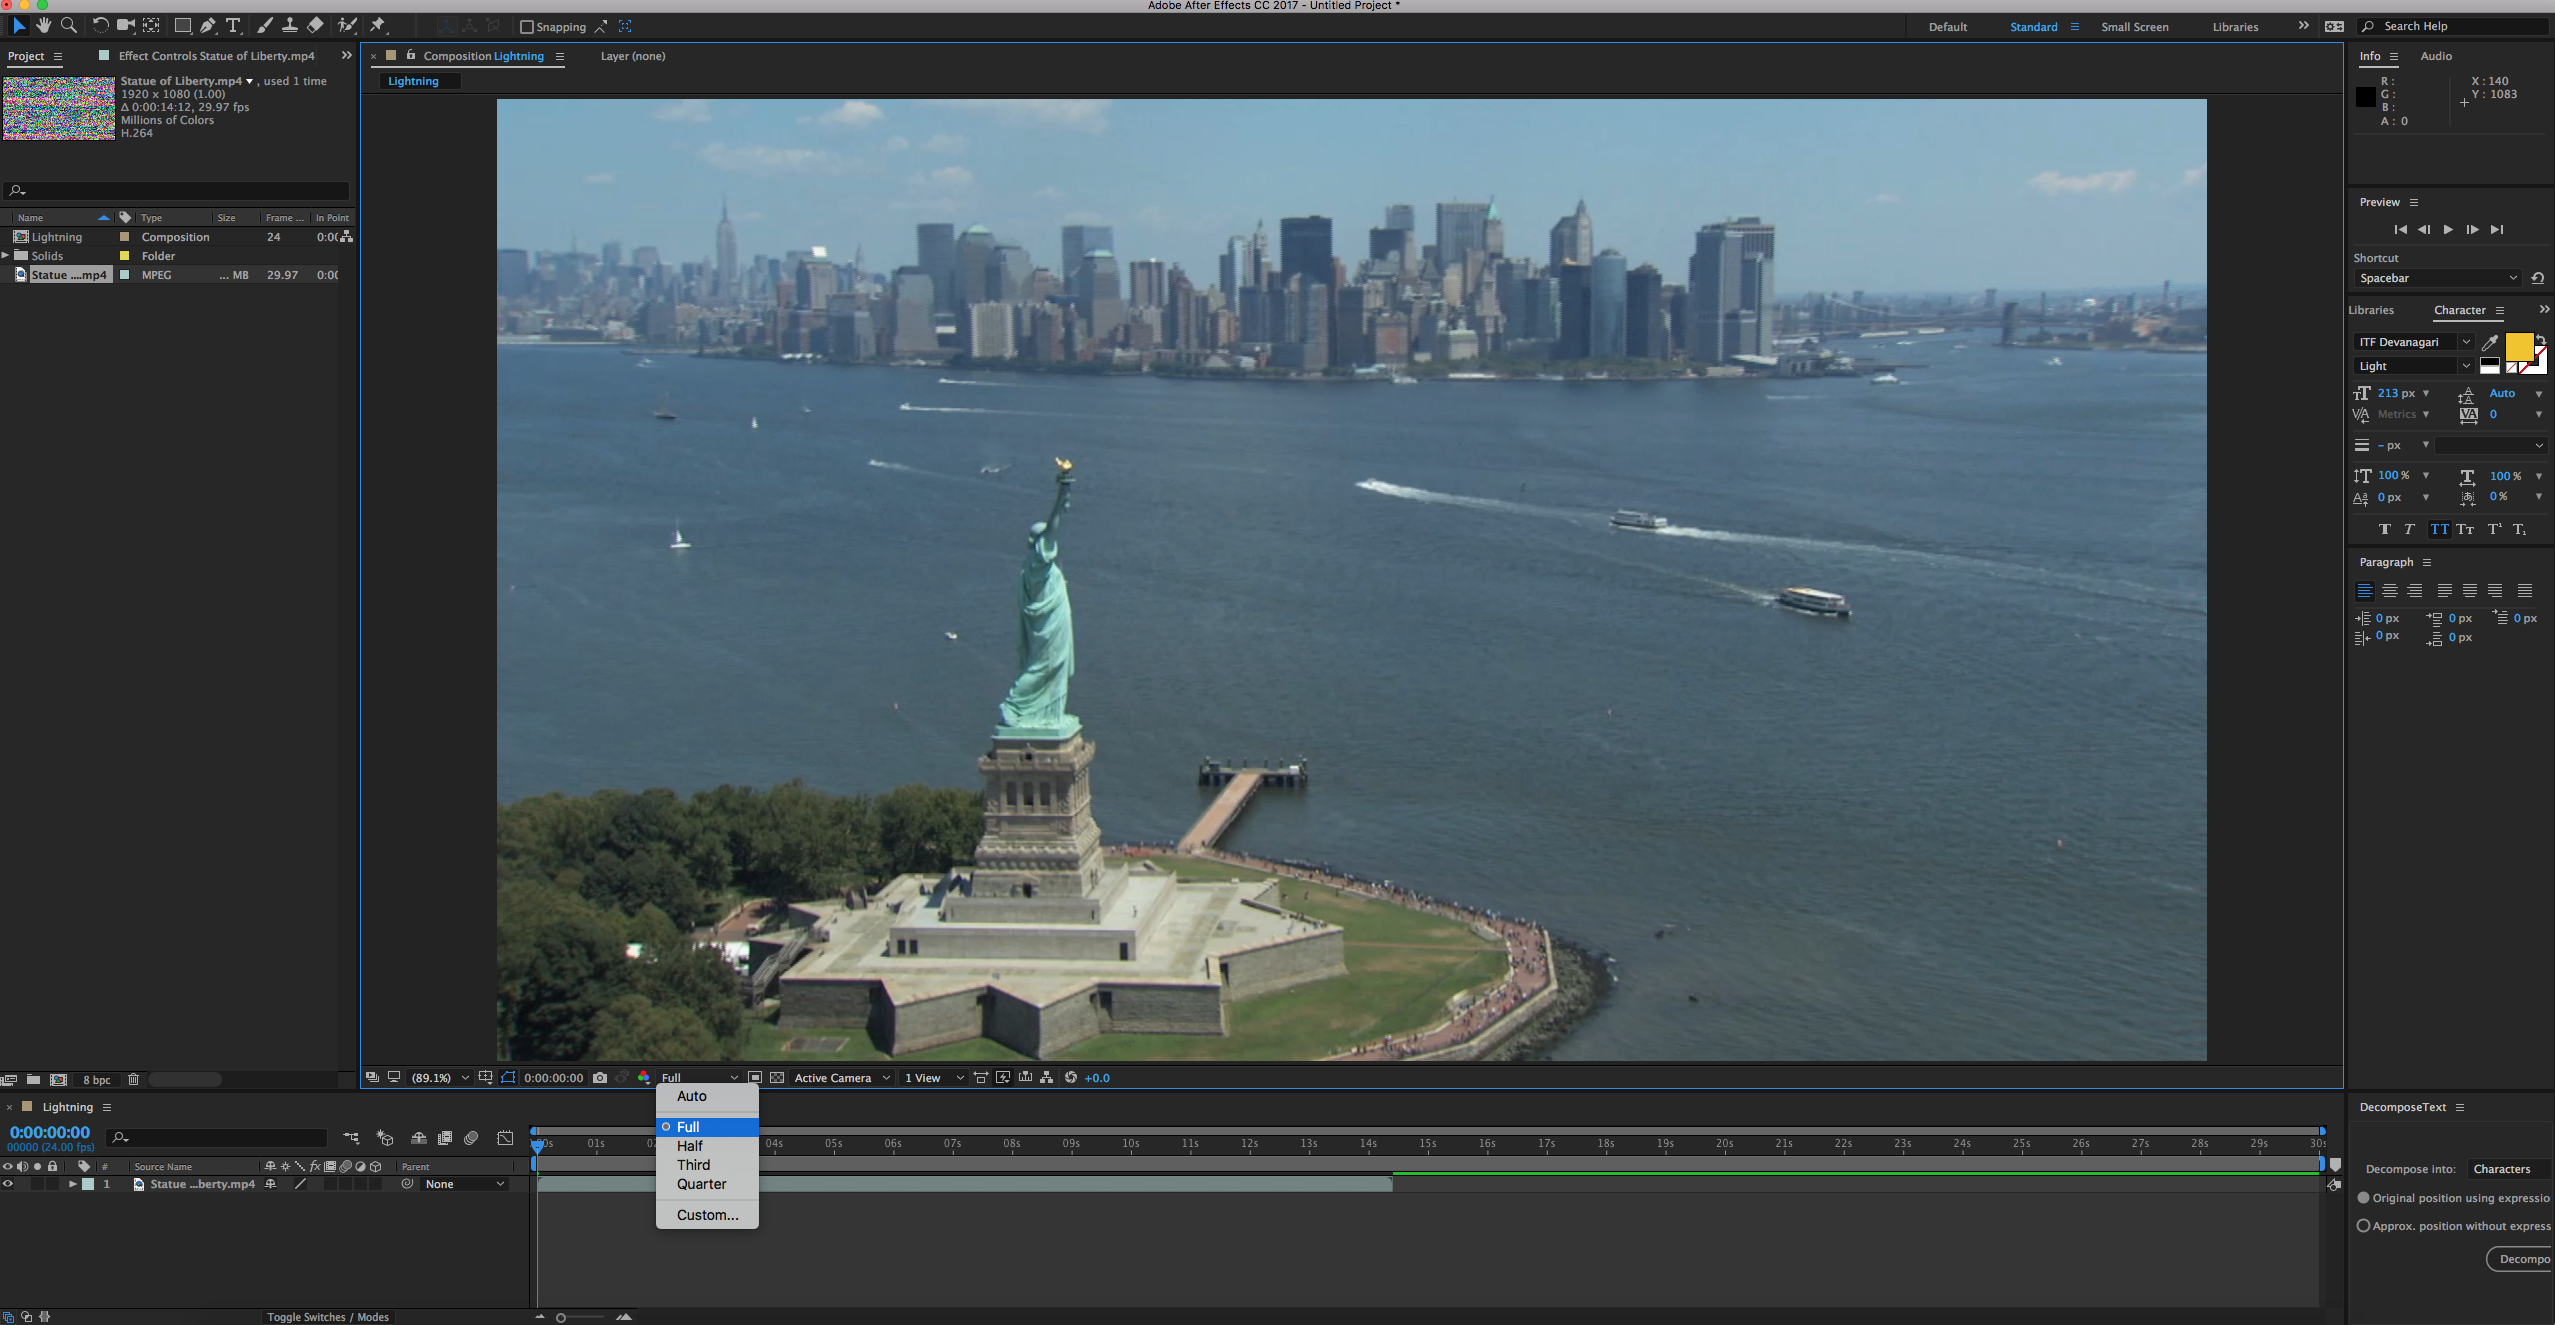
Task: Expand the Solids folder
Action: 6,256
